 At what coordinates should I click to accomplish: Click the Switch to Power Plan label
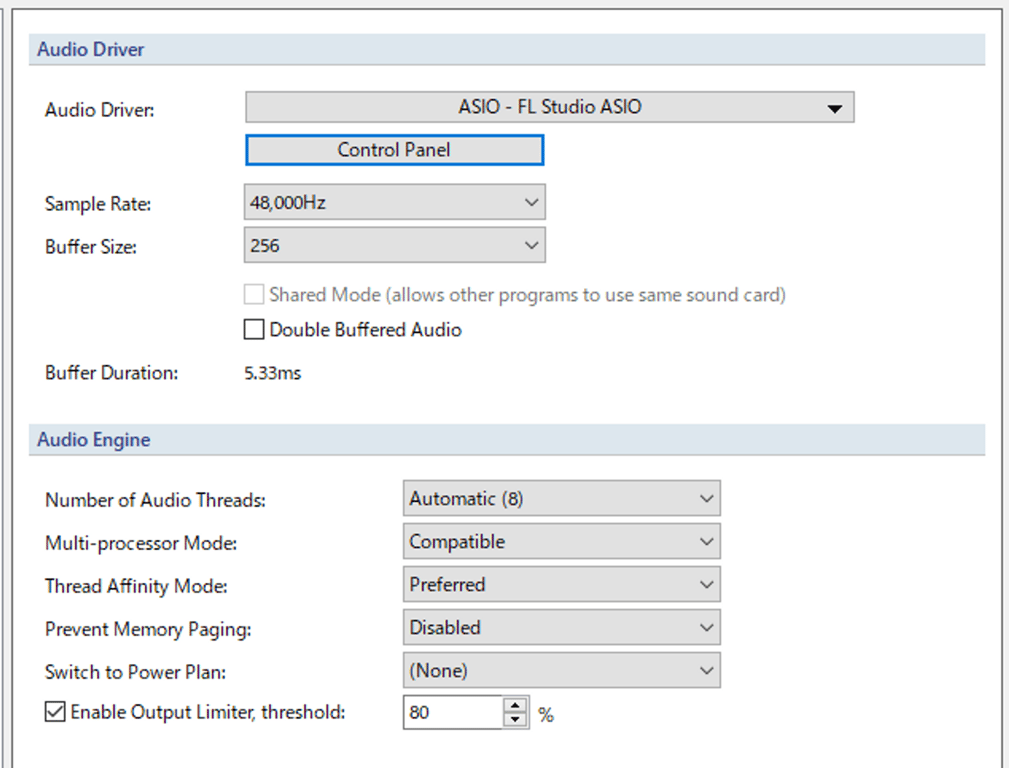pyautogui.click(x=135, y=673)
